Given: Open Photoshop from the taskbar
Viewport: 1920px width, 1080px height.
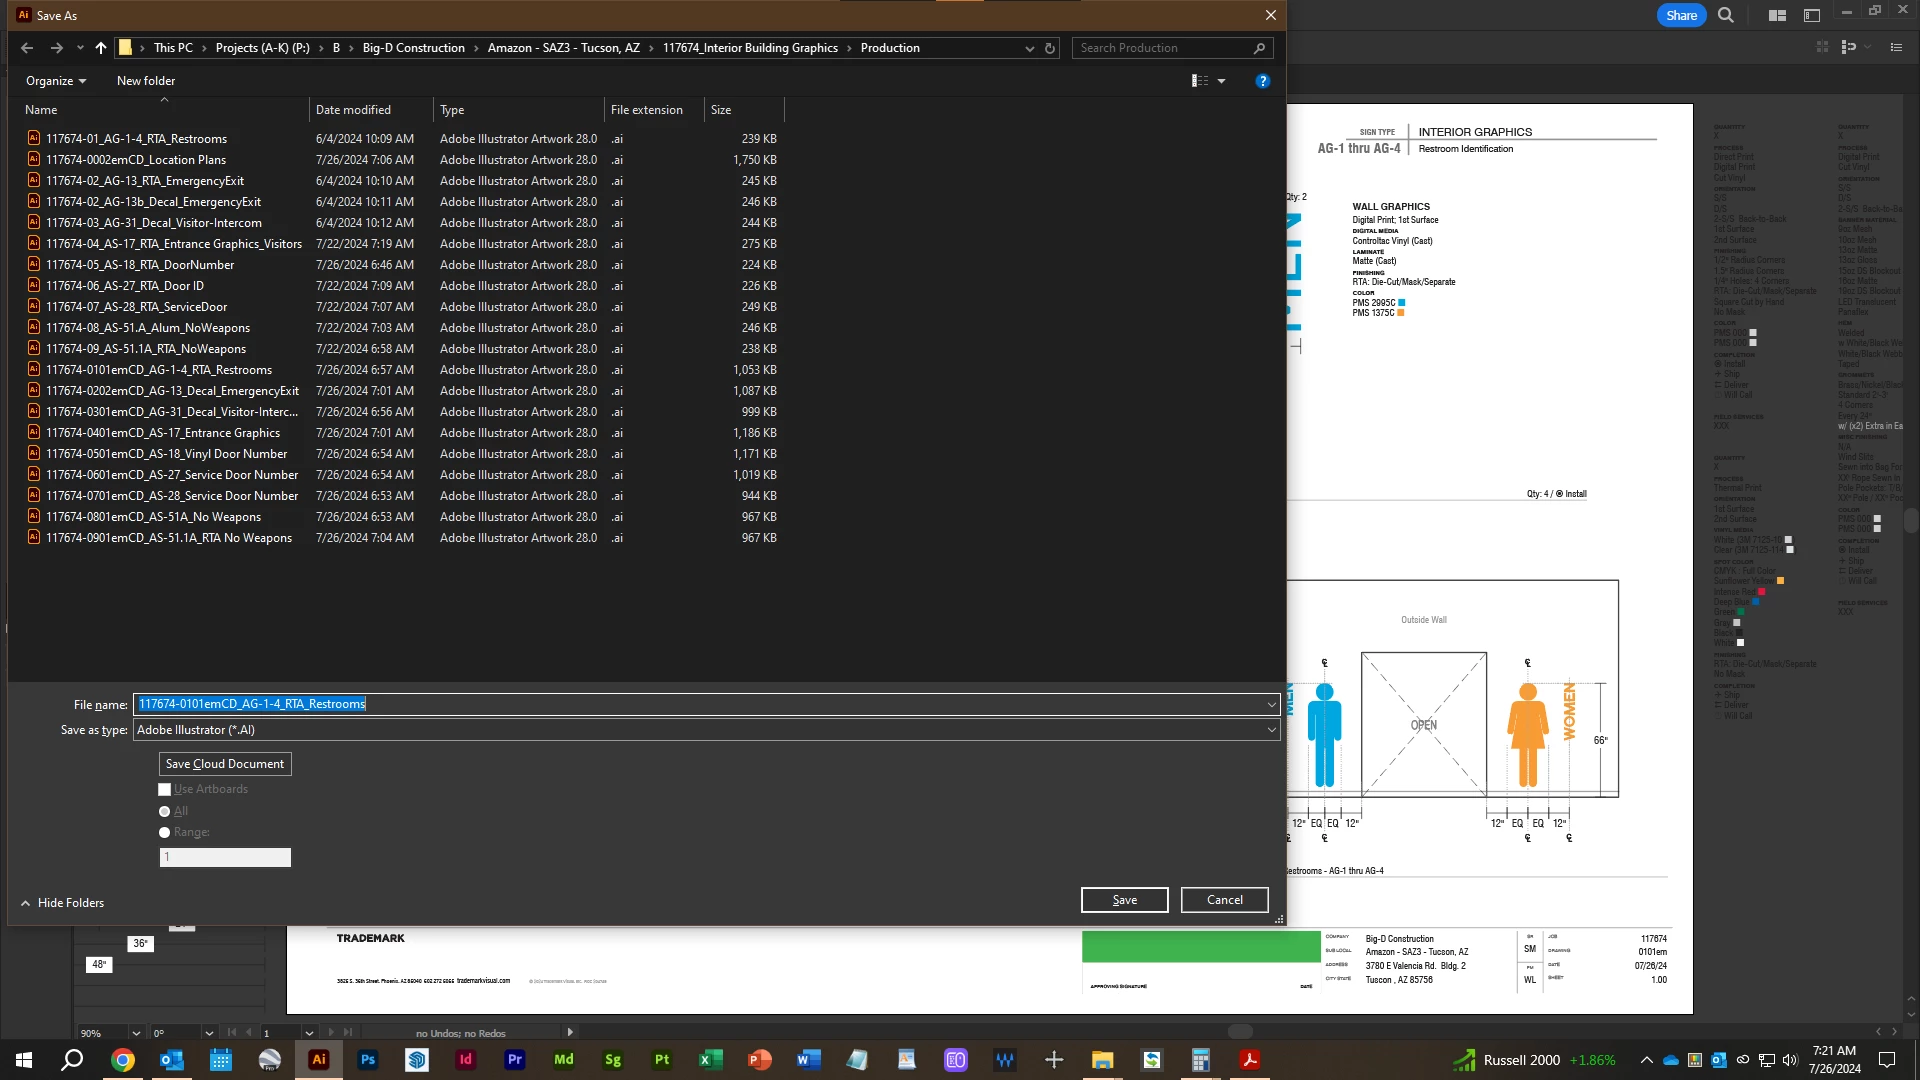Looking at the screenshot, I should 368,1060.
